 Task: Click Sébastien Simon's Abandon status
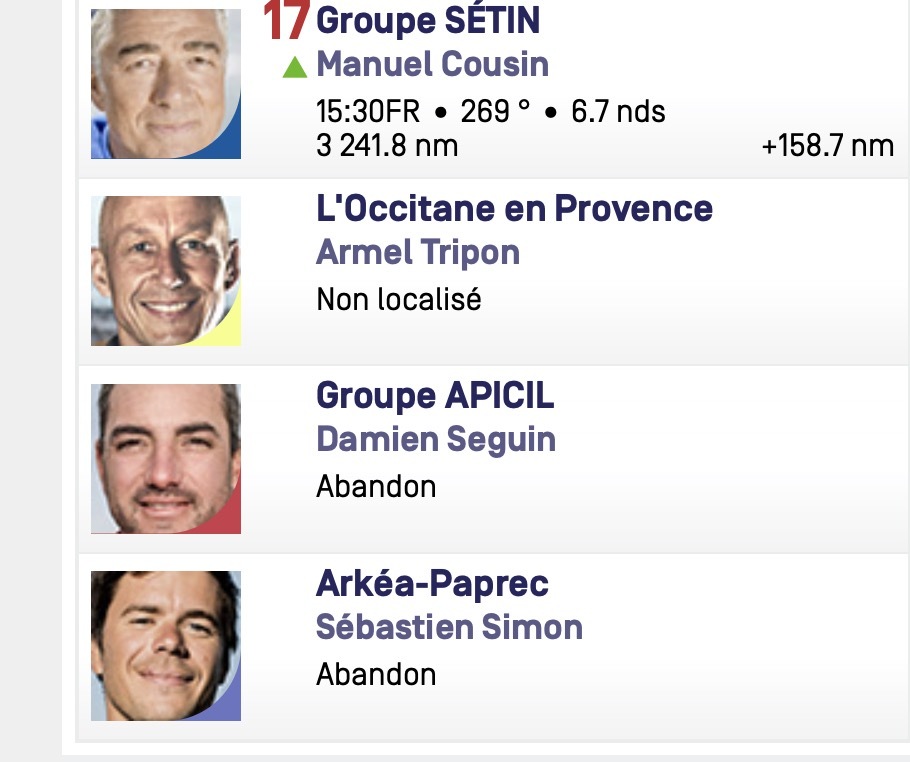tap(376, 674)
